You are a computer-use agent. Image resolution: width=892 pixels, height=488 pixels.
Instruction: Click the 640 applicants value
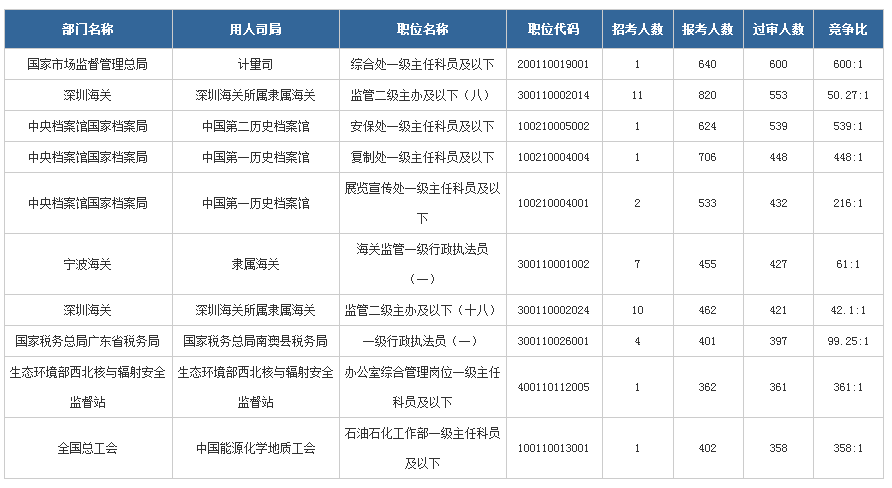[x=708, y=64]
